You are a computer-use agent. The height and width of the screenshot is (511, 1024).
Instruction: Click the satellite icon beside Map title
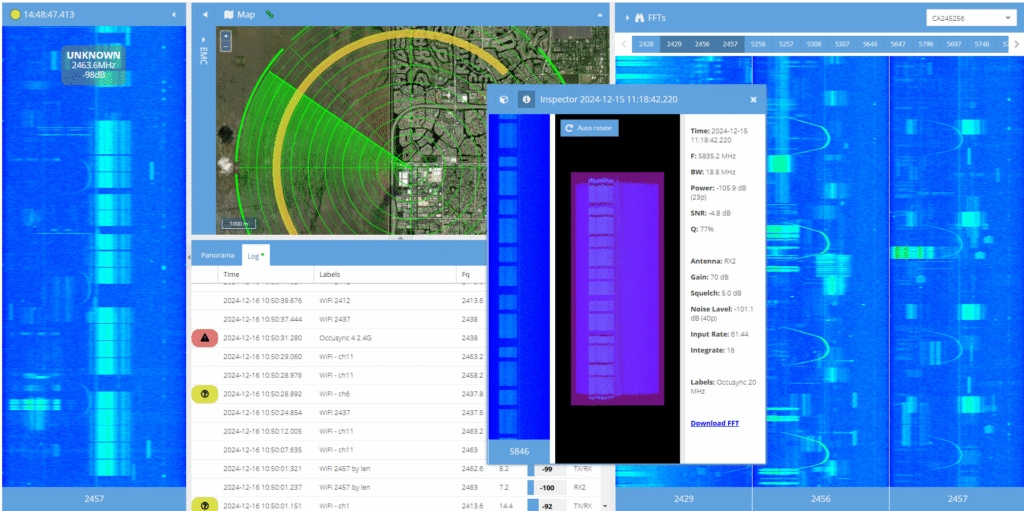pyautogui.click(x=269, y=15)
